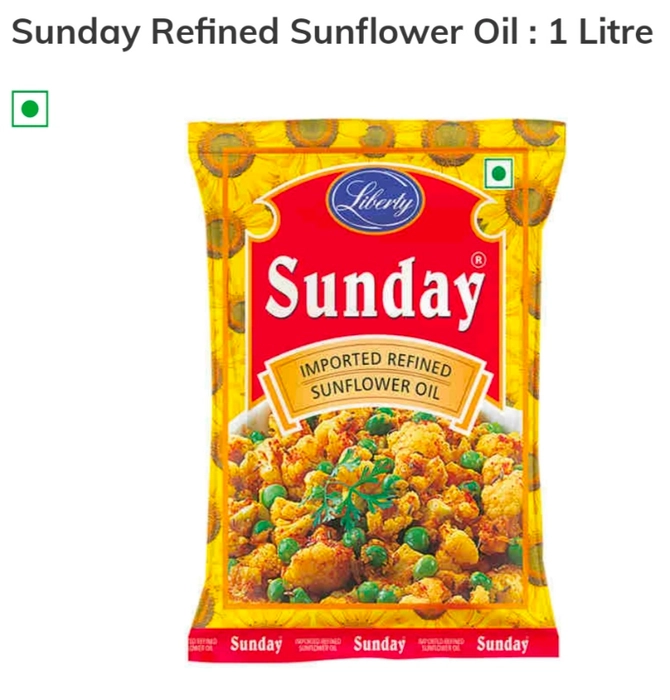Click the Imported Refined Sunflower Oil banner
670x700 pixels.
coord(375,377)
